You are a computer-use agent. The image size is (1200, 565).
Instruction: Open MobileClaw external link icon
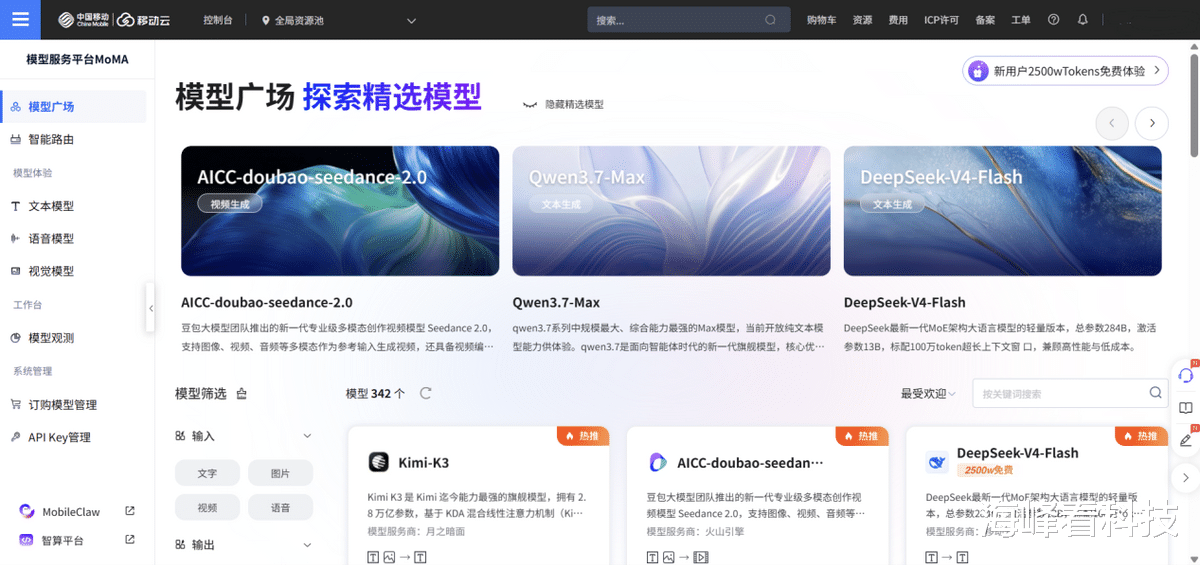coord(130,511)
